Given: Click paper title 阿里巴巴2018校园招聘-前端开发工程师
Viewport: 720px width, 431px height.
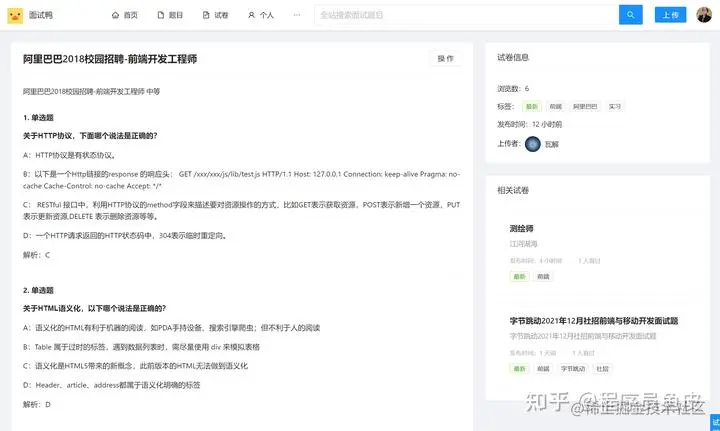Looking at the screenshot, I should pyautogui.click(x=110, y=59).
